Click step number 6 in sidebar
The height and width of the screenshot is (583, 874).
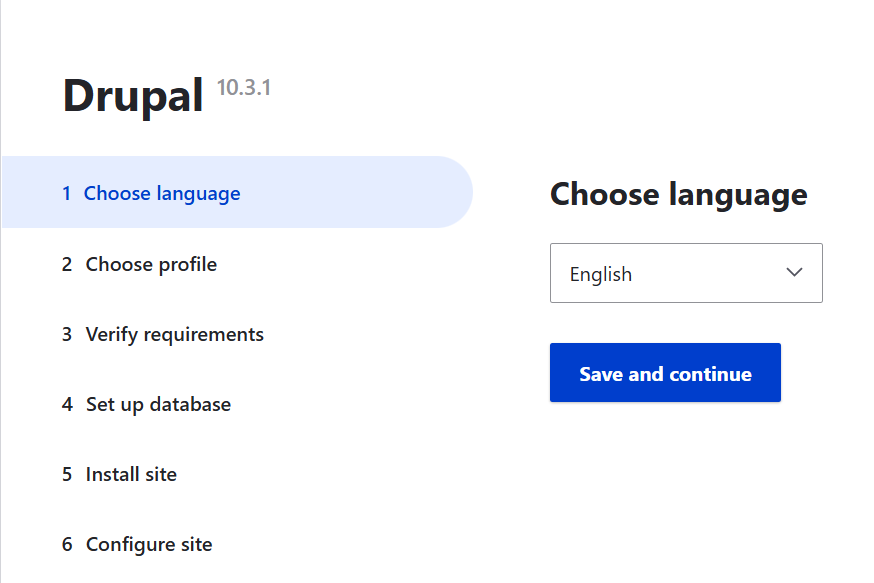tap(66, 543)
